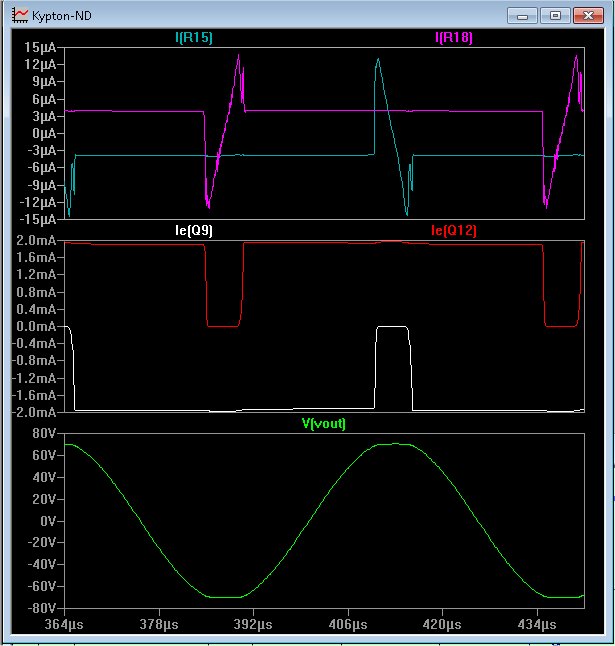Click the 378µs time axis label

click(159, 624)
